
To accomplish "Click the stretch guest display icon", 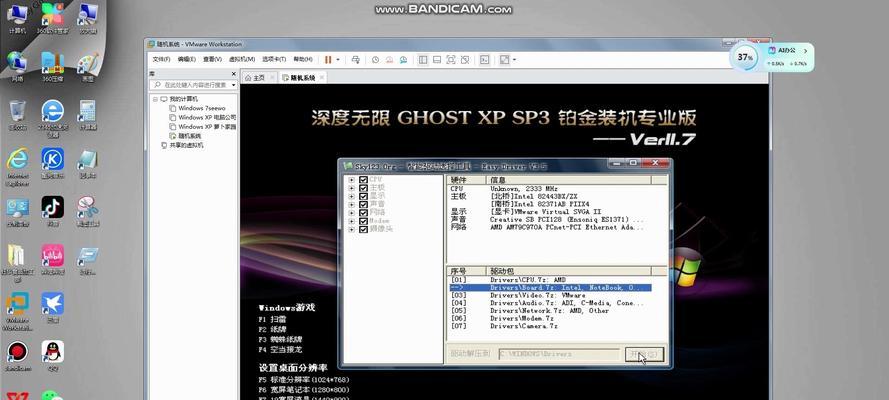I will pos(504,59).
